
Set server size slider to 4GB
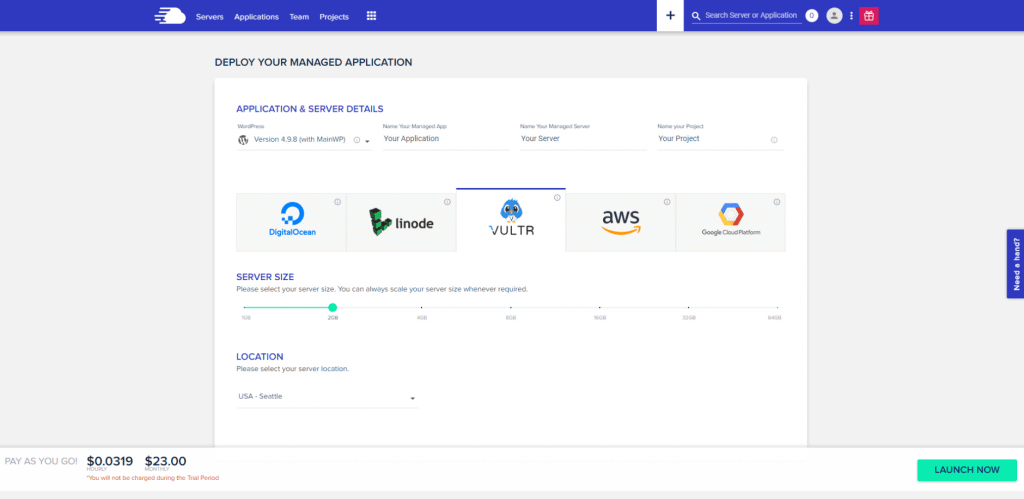tap(421, 308)
